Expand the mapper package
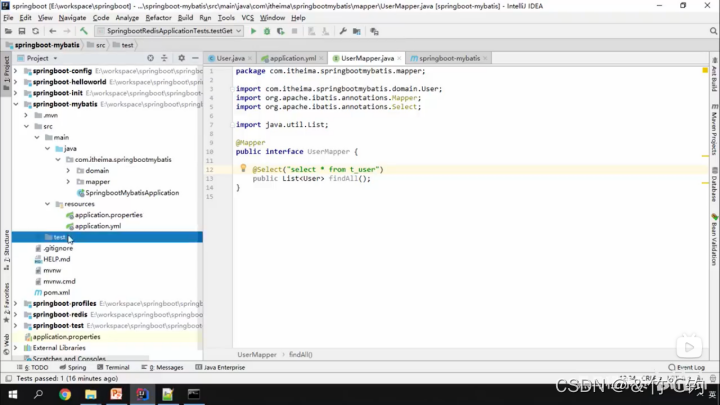The image size is (720, 405). (68, 181)
